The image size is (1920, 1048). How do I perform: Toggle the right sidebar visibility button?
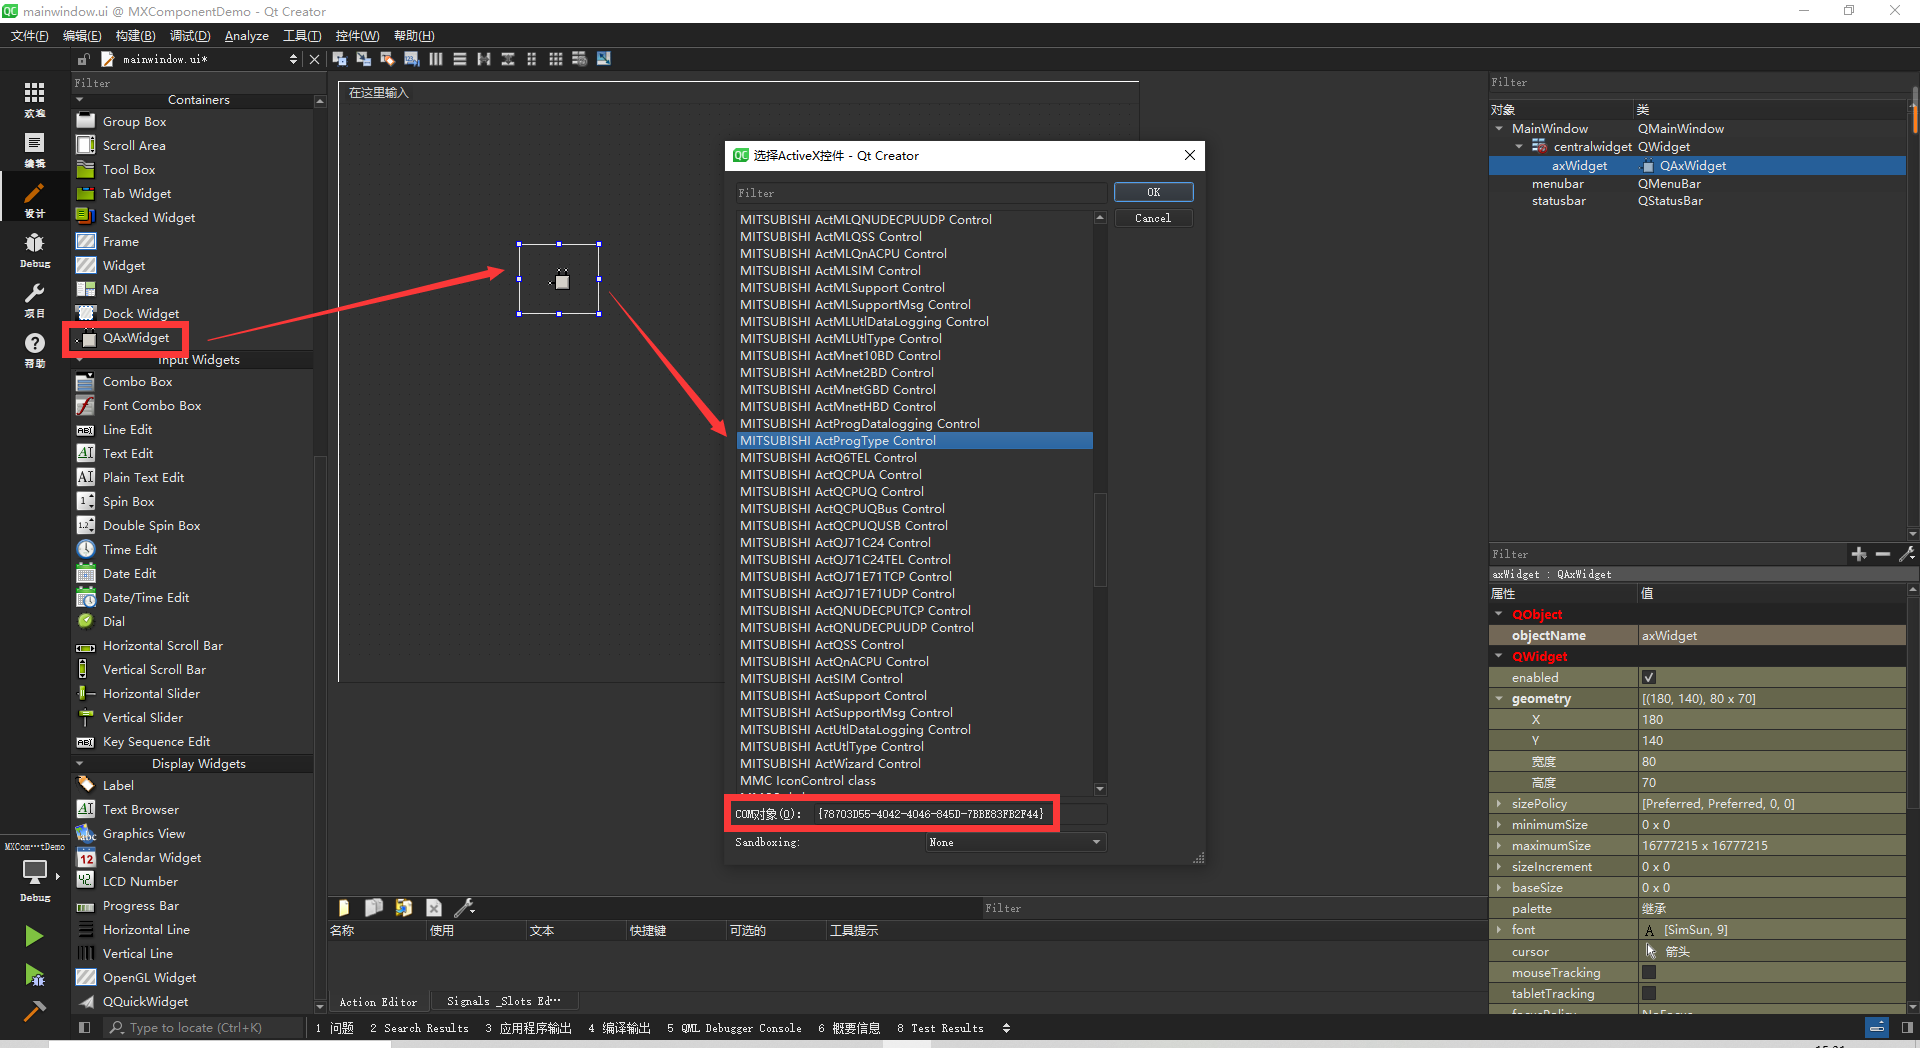click(1906, 1027)
